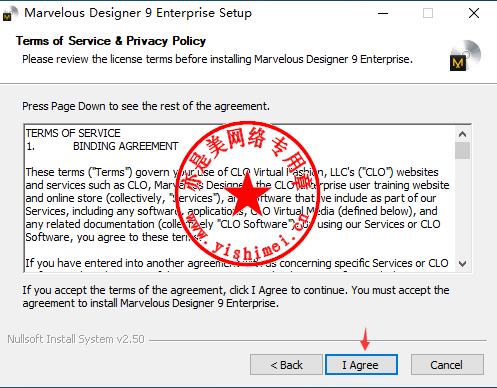Viewport: 497px width, 388px height.
Task: Go back with the Back button
Action: point(286,365)
